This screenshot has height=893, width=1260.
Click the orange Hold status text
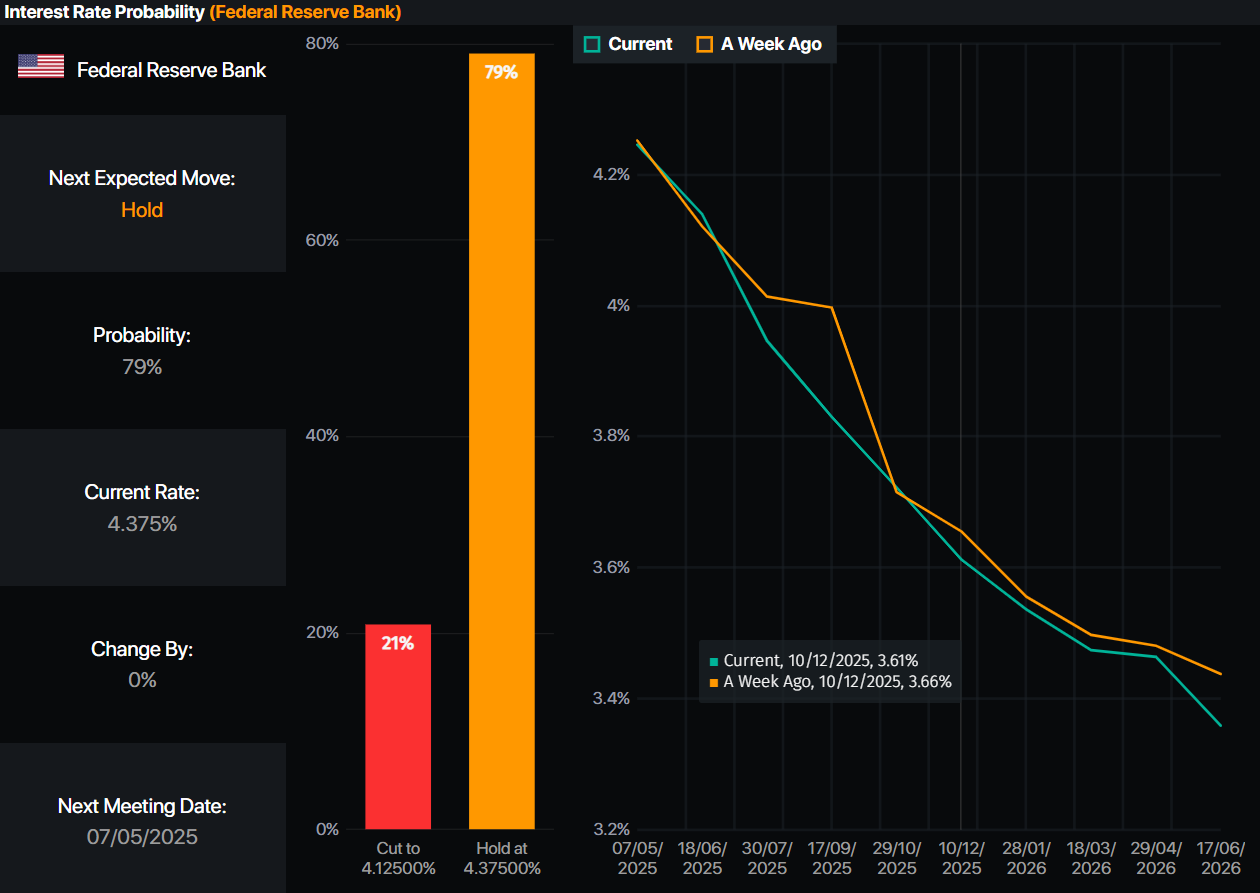142,210
